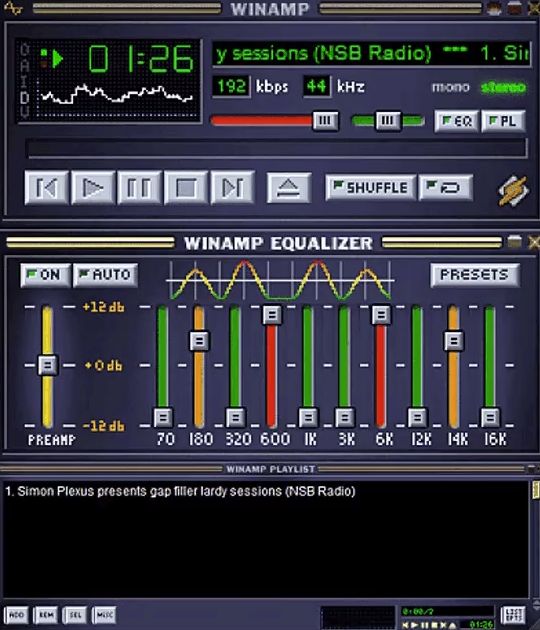Image resolution: width=540 pixels, height=630 pixels.
Task: Select the Simon Plexus playlist entry
Action: (180, 491)
